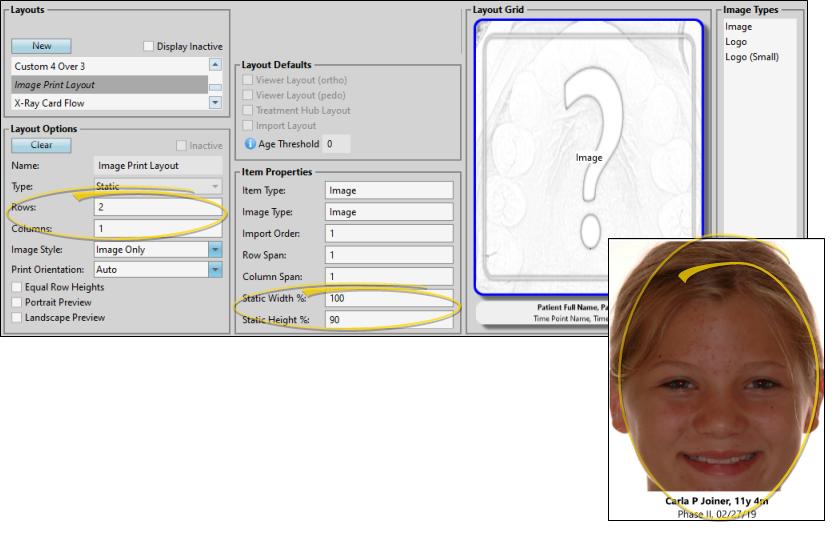The height and width of the screenshot is (534, 837).
Task: Click the Age Threshold info icon
Action: pos(250,144)
